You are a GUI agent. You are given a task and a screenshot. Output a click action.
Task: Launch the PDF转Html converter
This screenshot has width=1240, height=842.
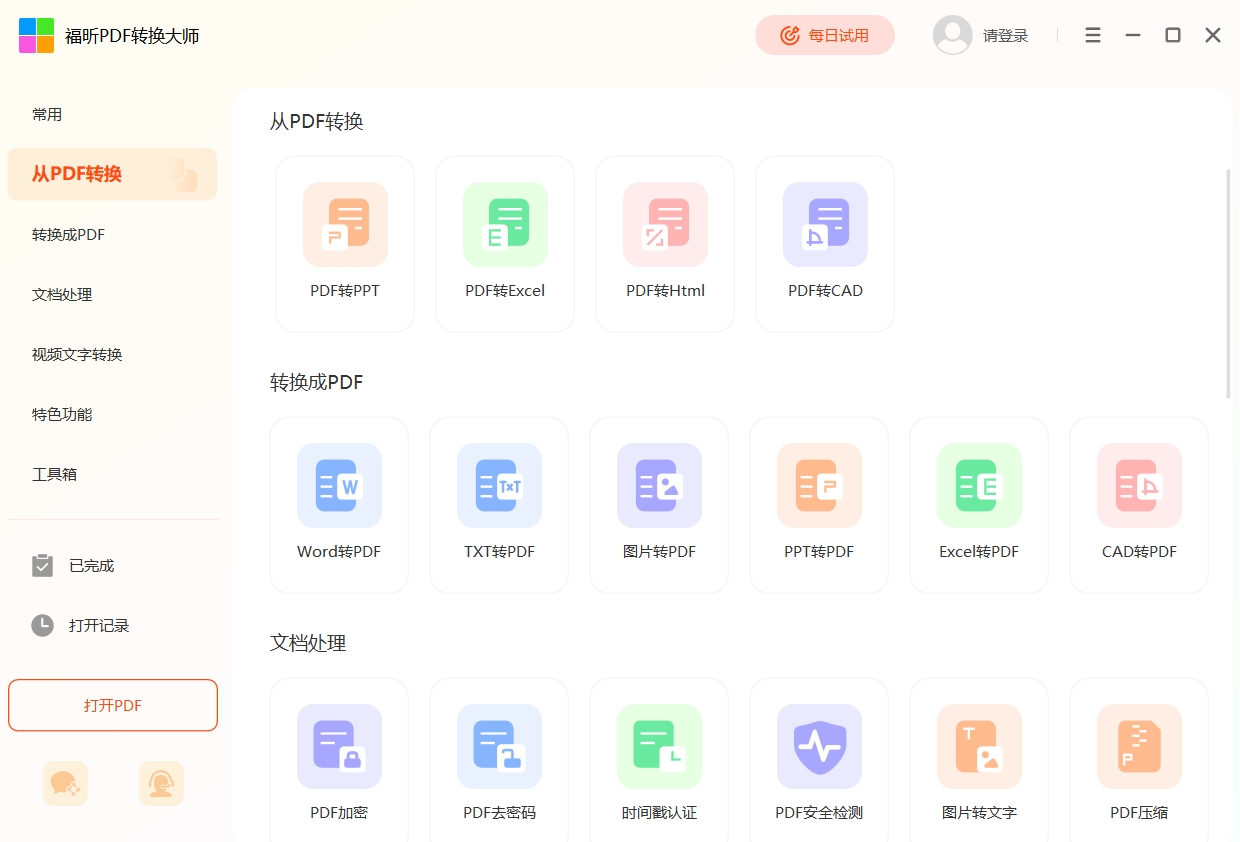[665, 225]
